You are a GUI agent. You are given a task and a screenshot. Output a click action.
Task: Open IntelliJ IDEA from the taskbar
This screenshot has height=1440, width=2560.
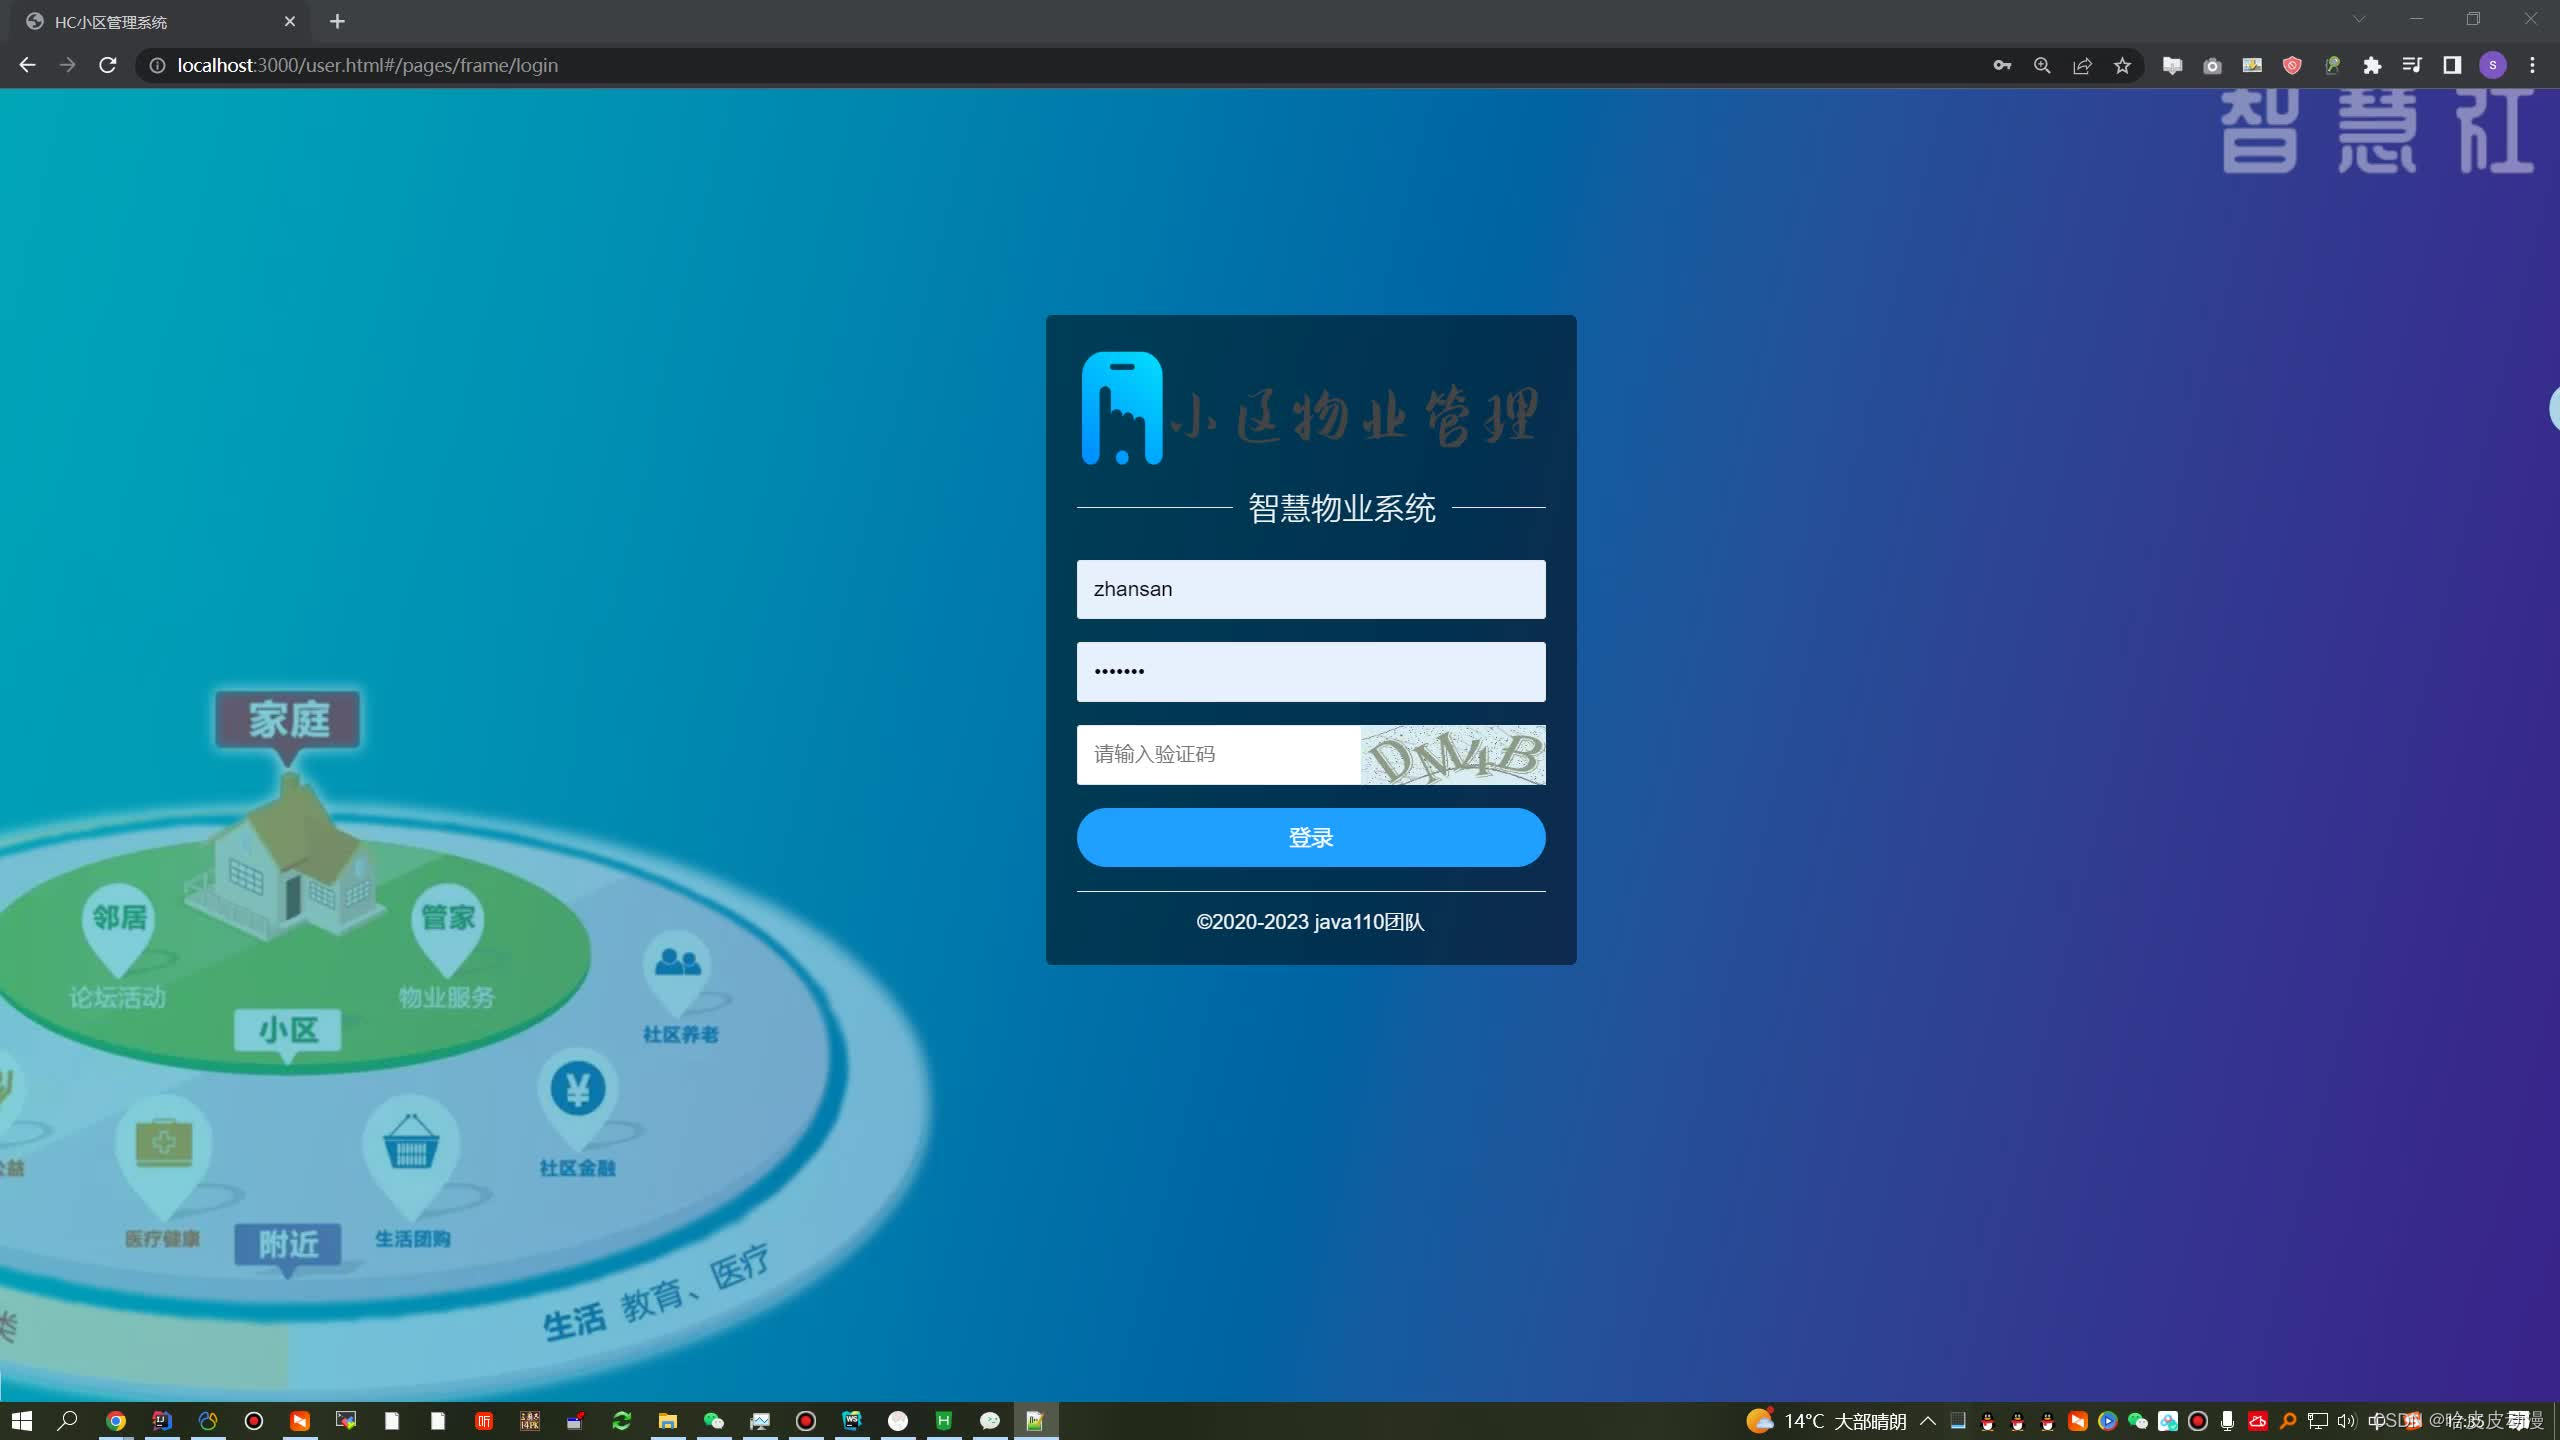162,1421
